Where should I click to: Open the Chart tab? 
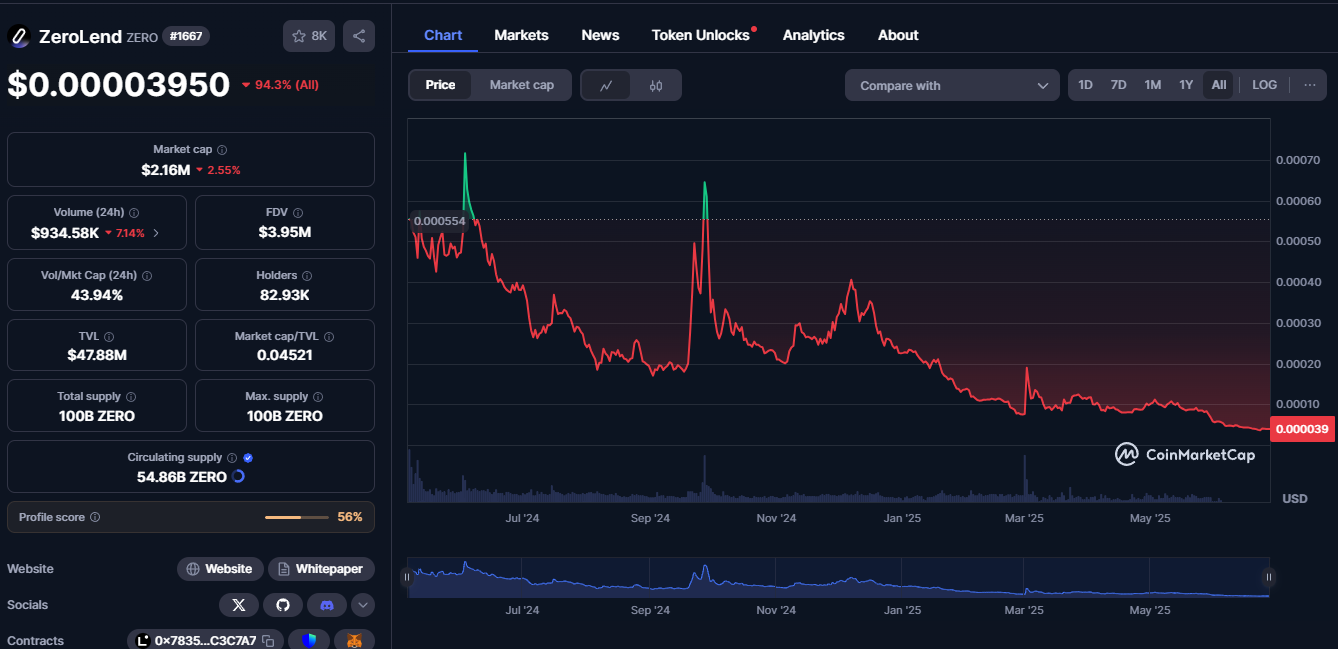click(443, 35)
